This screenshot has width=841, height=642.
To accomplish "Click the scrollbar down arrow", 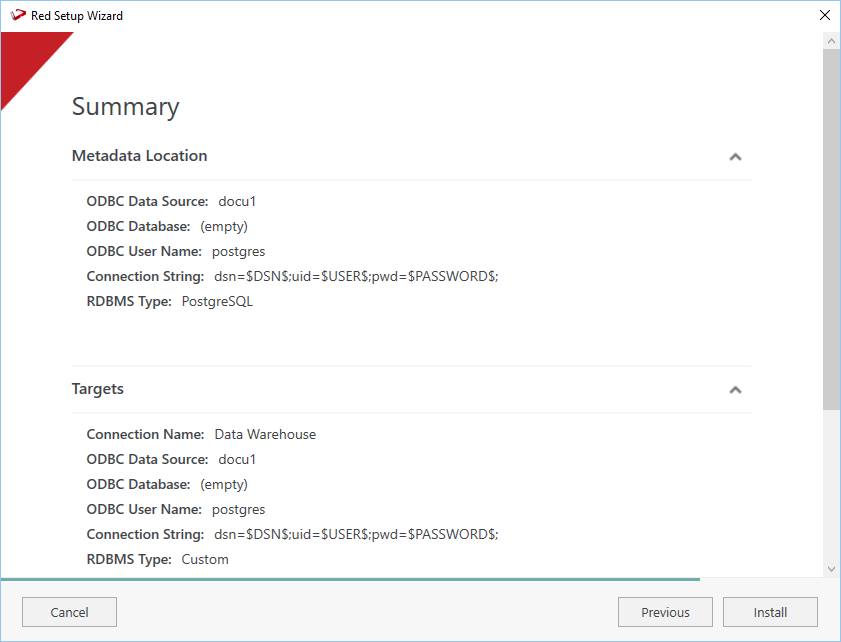I will point(831,568).
